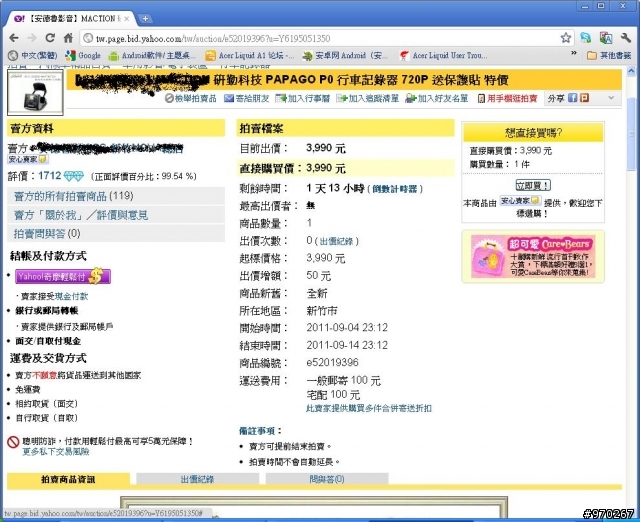Open seller rating 1712

pos(49,176)
